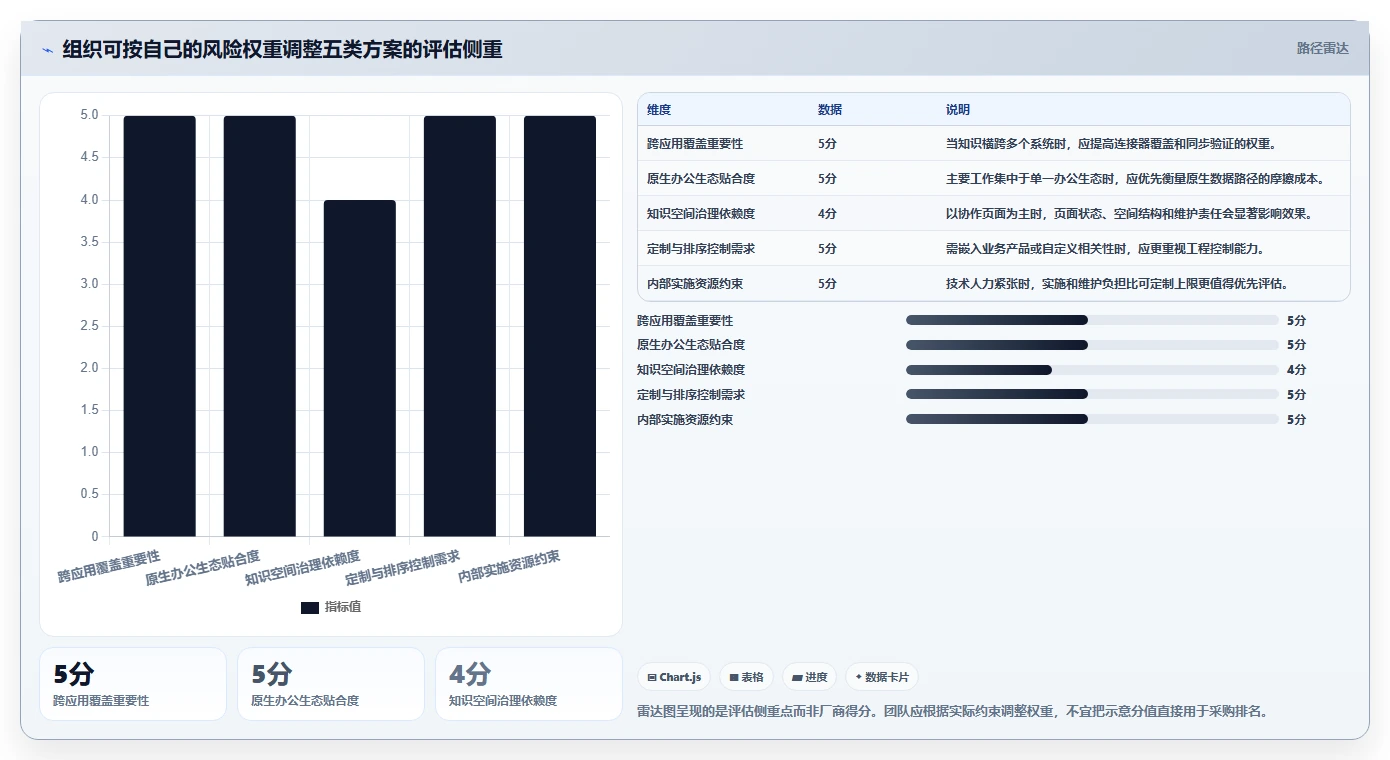Click the 定制与排序控制需求 progress bar

(x=1092, y=395)
